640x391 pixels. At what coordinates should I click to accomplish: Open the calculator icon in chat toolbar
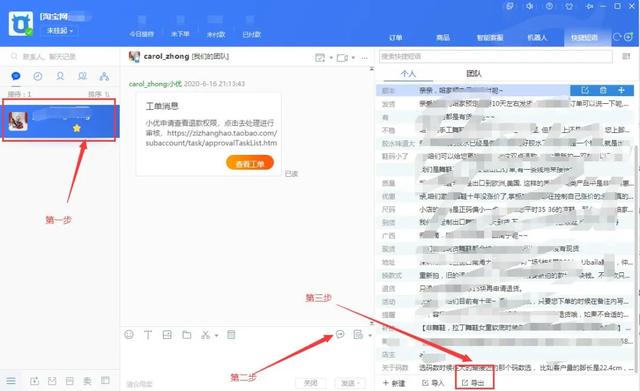[231, 335]
